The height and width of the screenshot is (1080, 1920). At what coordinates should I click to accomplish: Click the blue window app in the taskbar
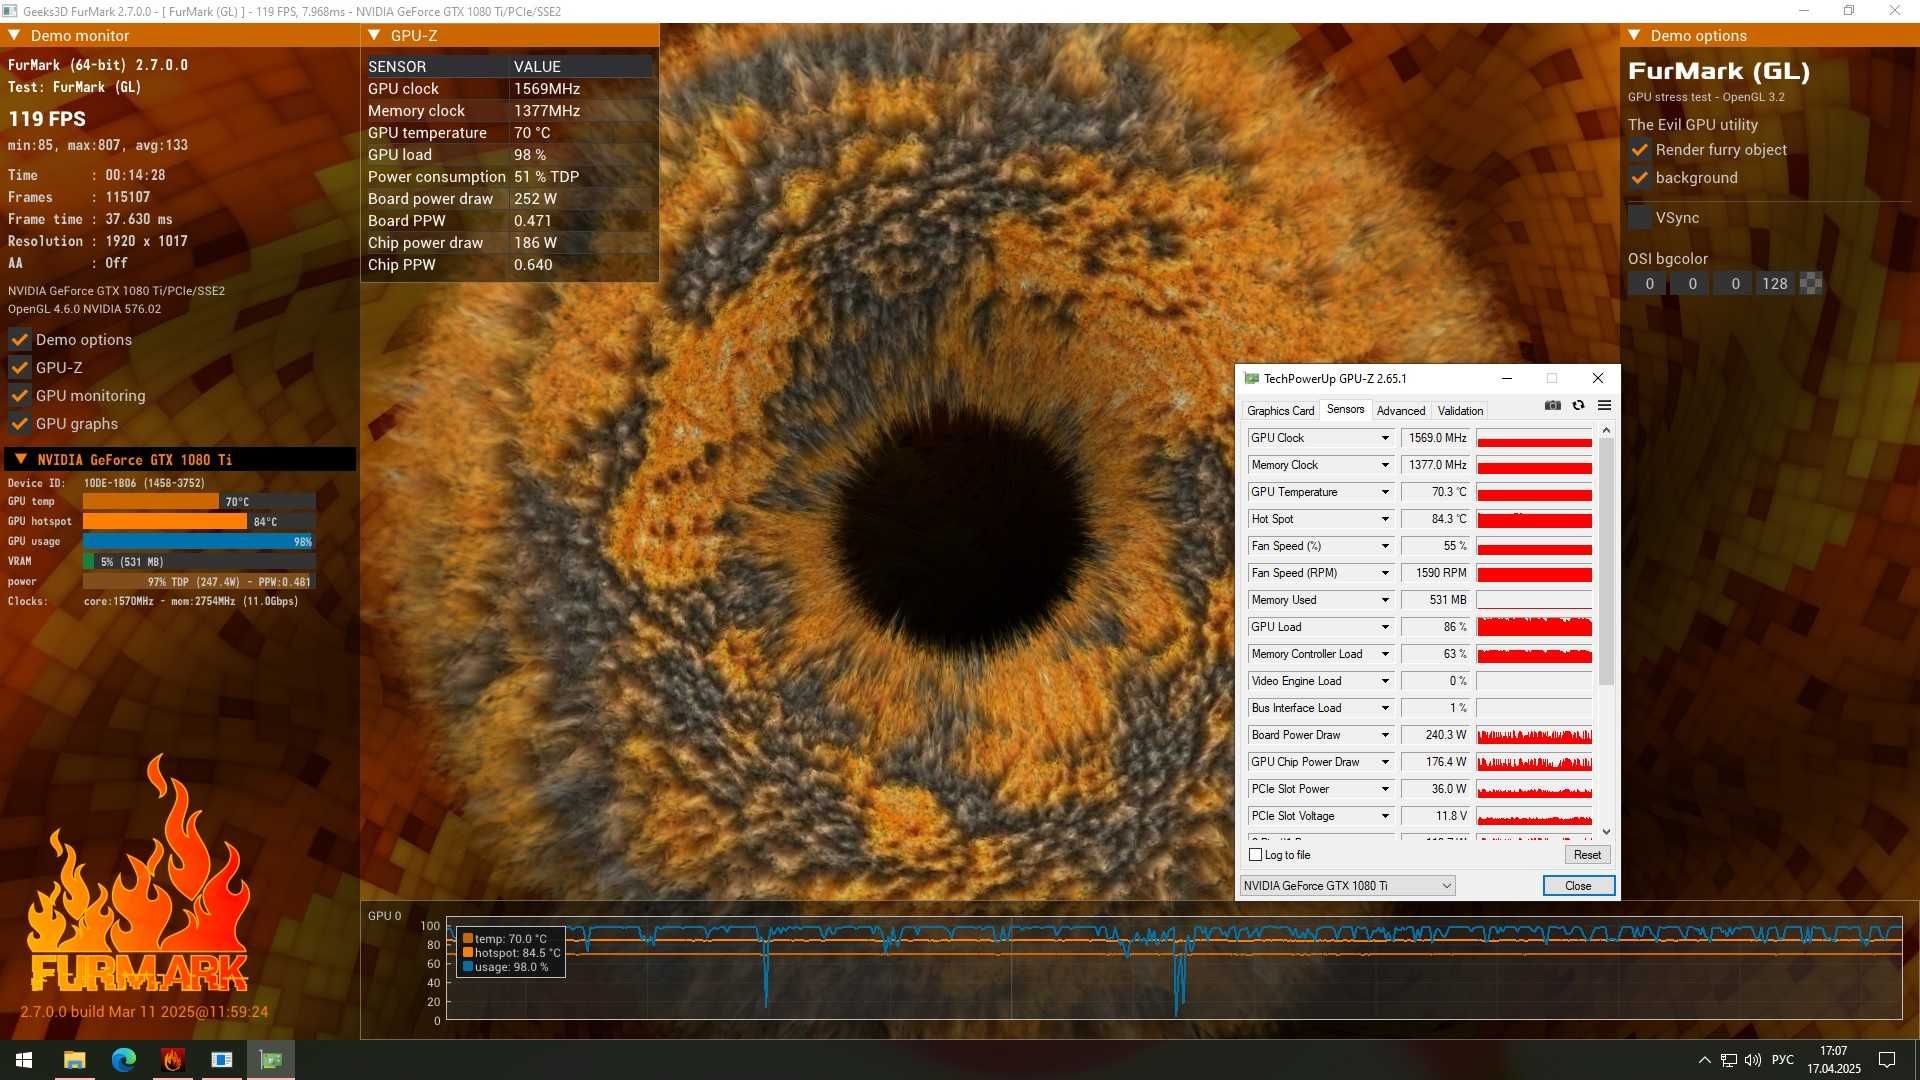tap(221, 1060)
